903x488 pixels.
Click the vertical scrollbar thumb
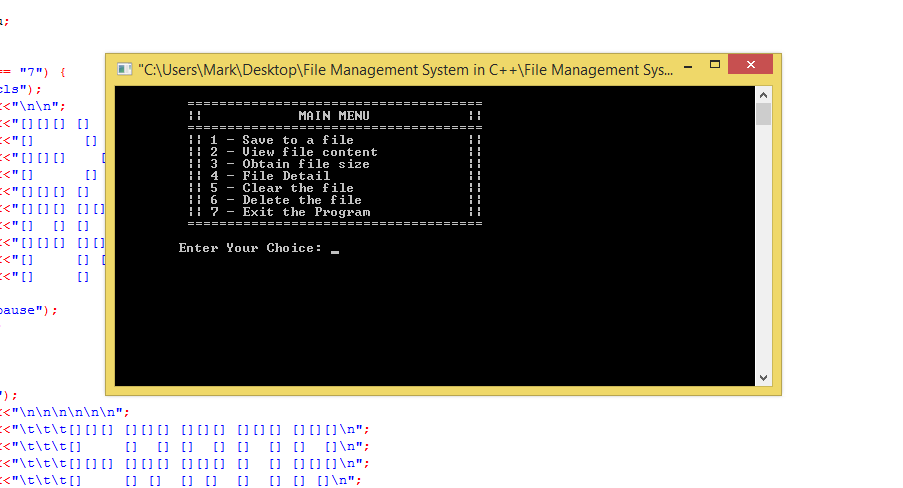coord(763,113)
